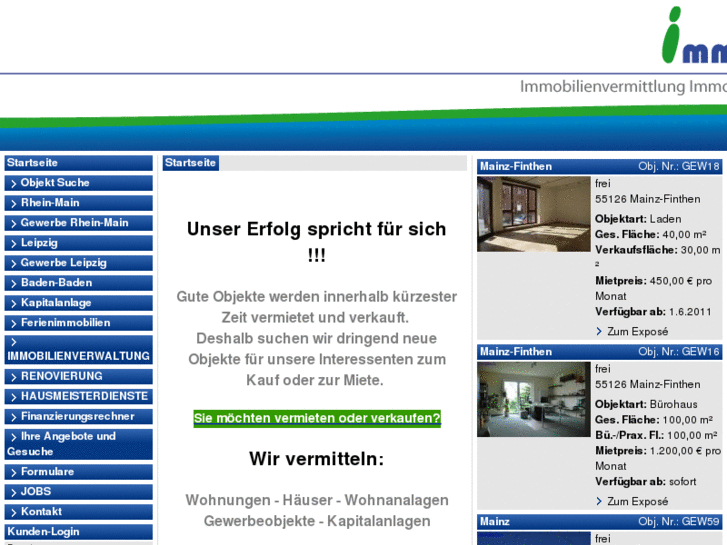Open RENOVIERUNG menu item
The height and width of the screenshot is (545, 727).
coord(78,376)
